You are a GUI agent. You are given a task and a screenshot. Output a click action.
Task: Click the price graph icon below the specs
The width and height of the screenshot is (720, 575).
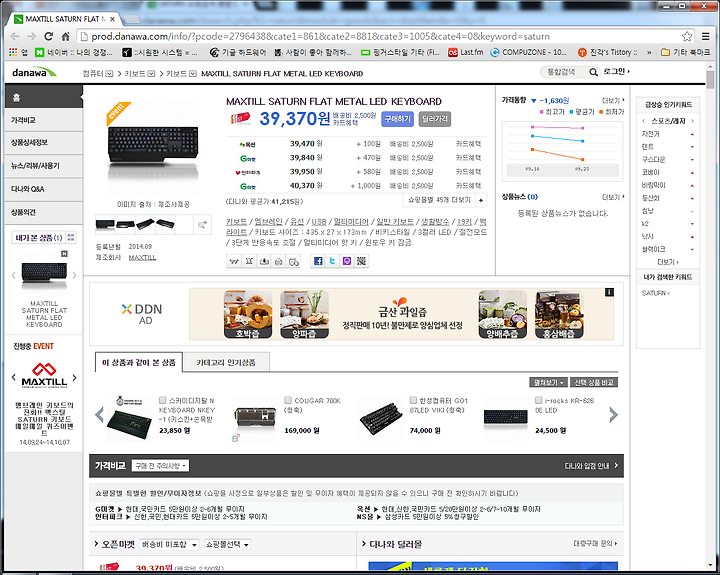pos(234,261)
